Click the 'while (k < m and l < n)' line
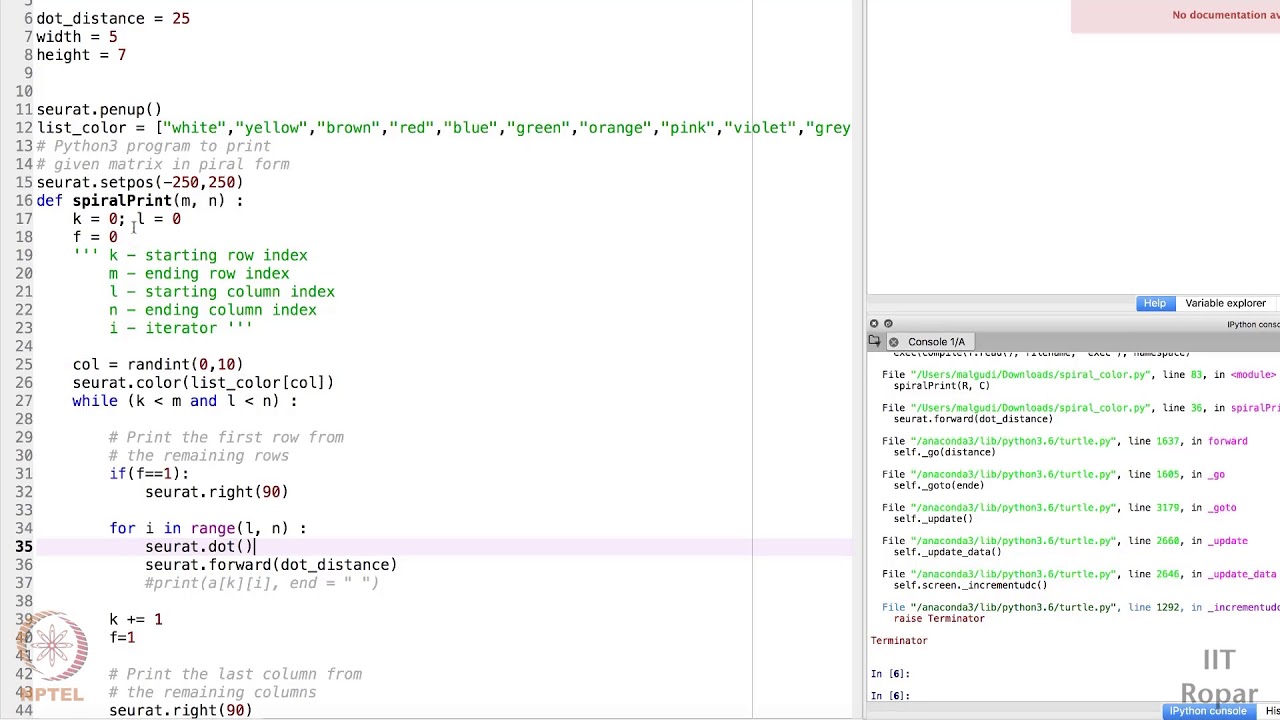 tap(185, 401)
